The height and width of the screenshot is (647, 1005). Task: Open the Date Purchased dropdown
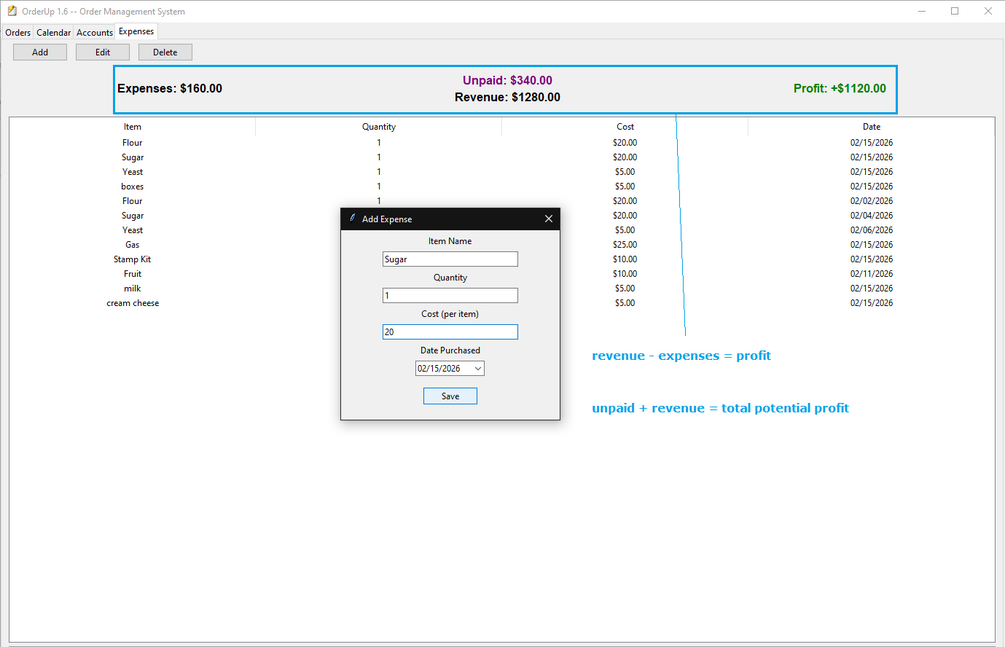coord(478,369)
